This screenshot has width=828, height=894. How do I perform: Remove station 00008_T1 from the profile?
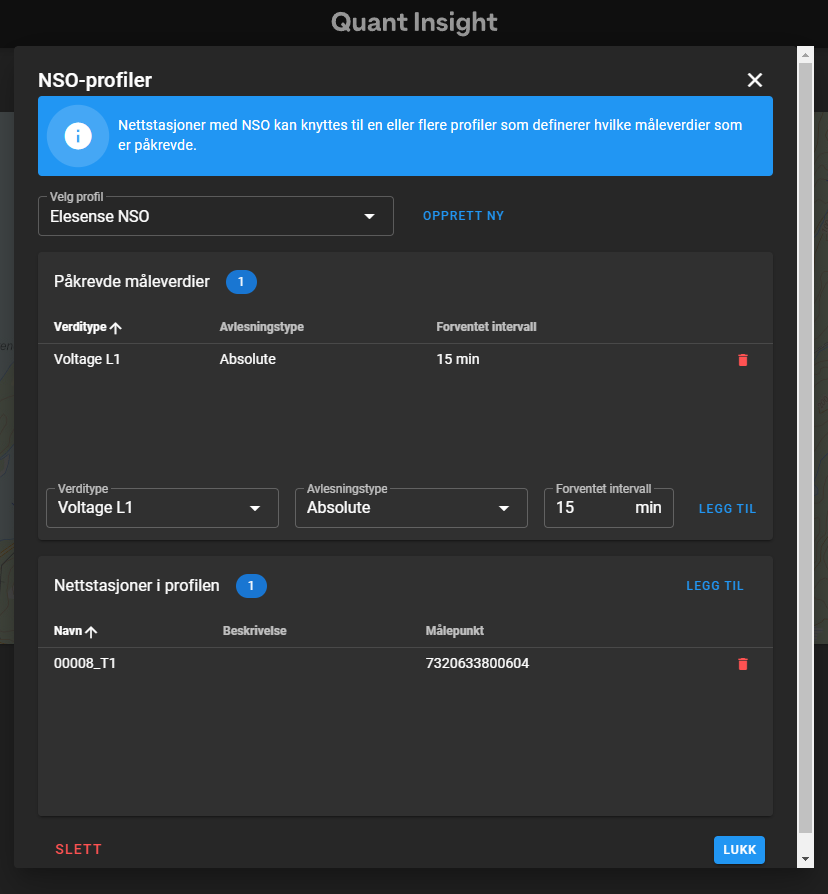coord(742,664)
